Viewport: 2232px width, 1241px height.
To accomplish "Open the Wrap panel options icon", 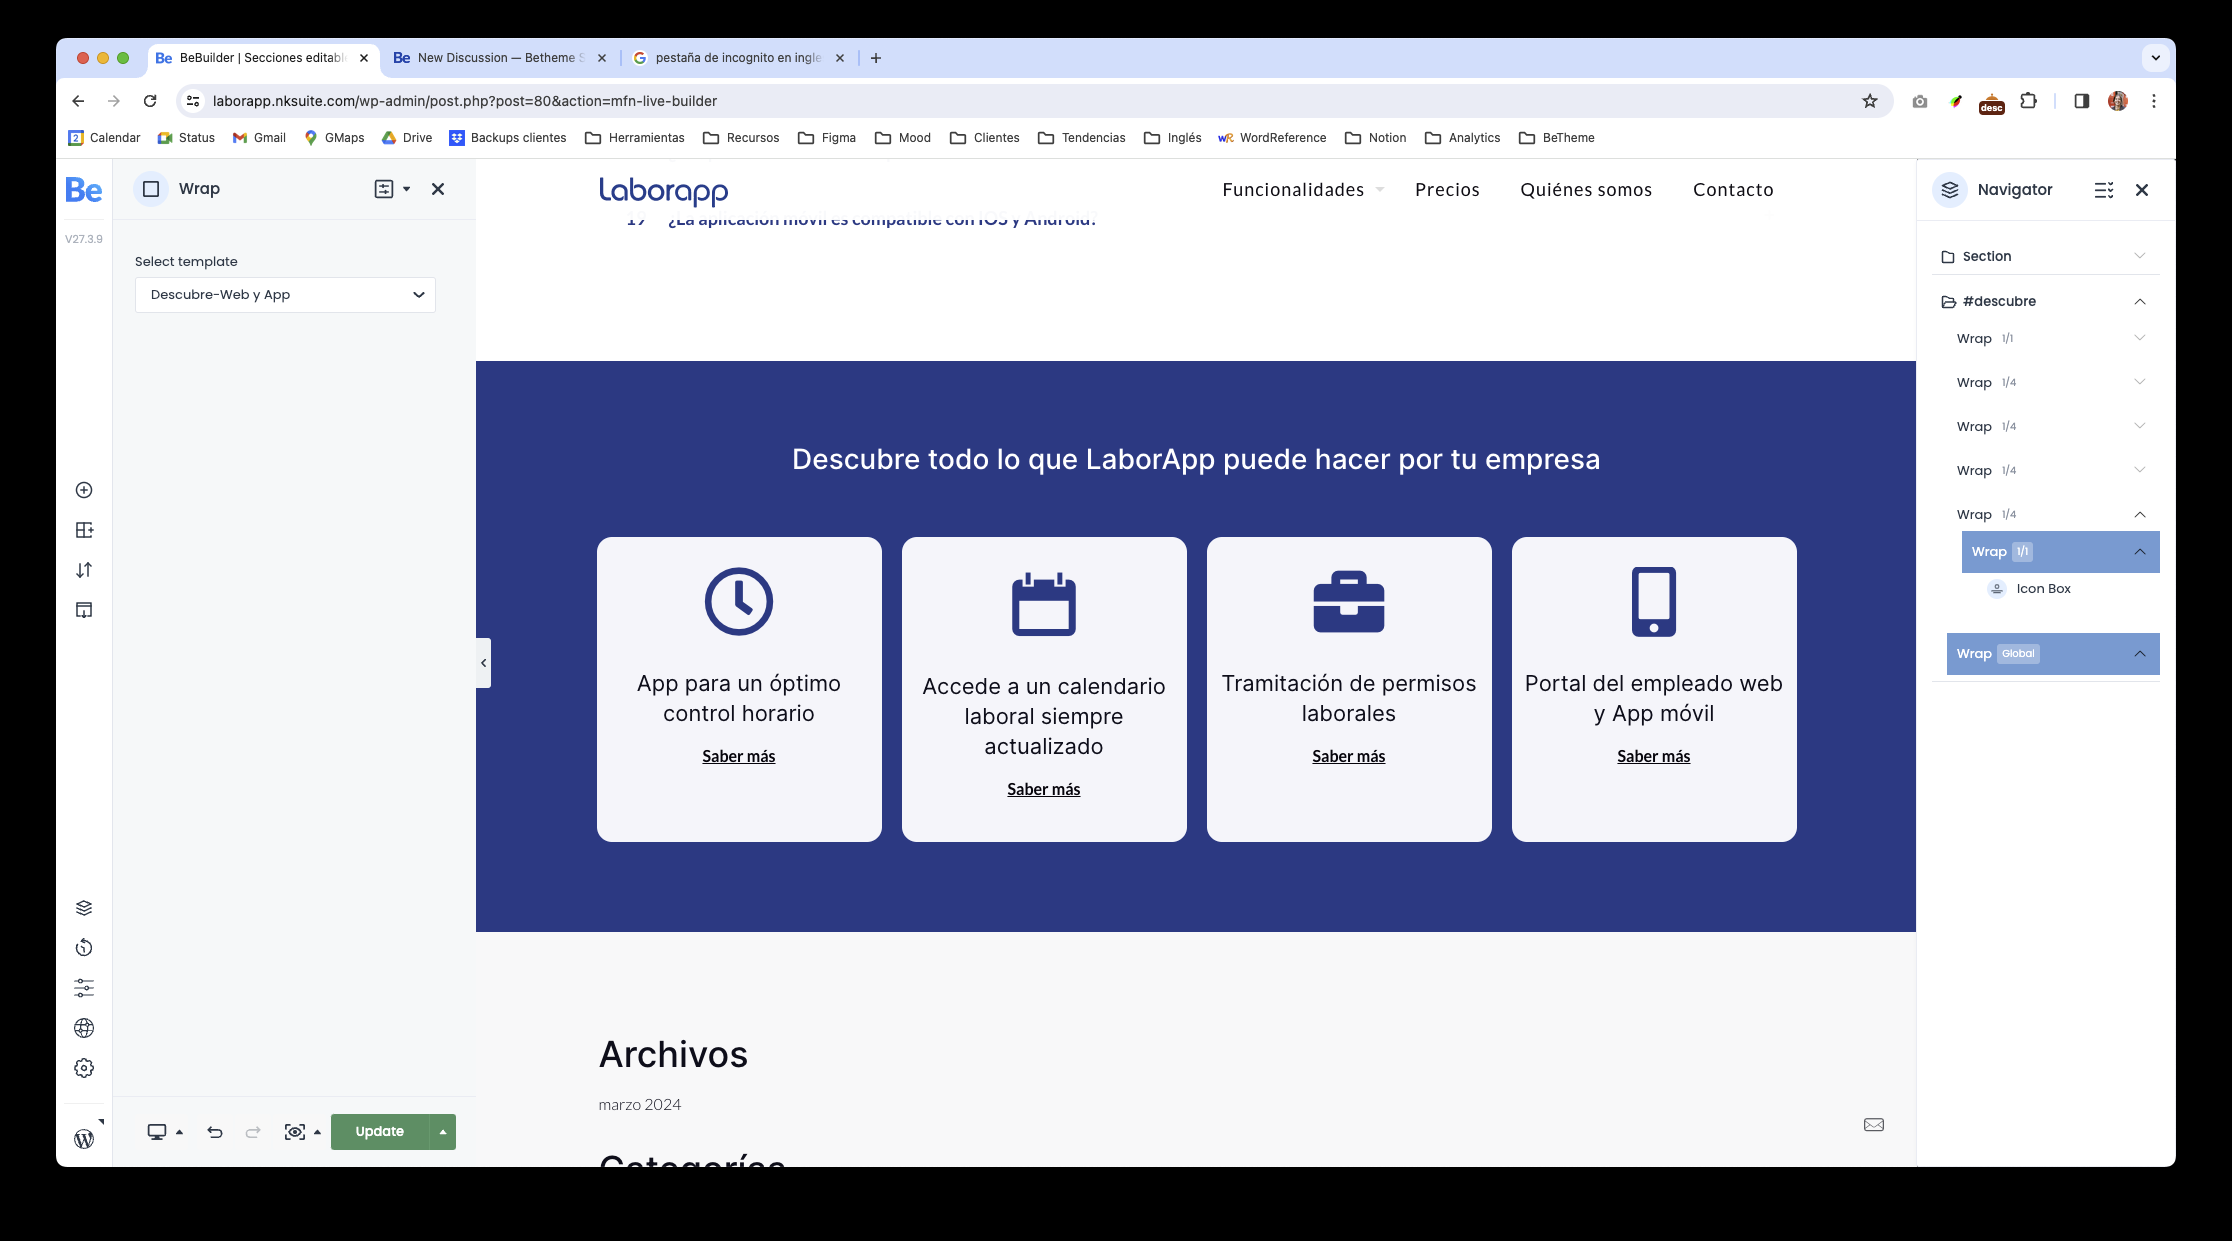I will (384, 189).
